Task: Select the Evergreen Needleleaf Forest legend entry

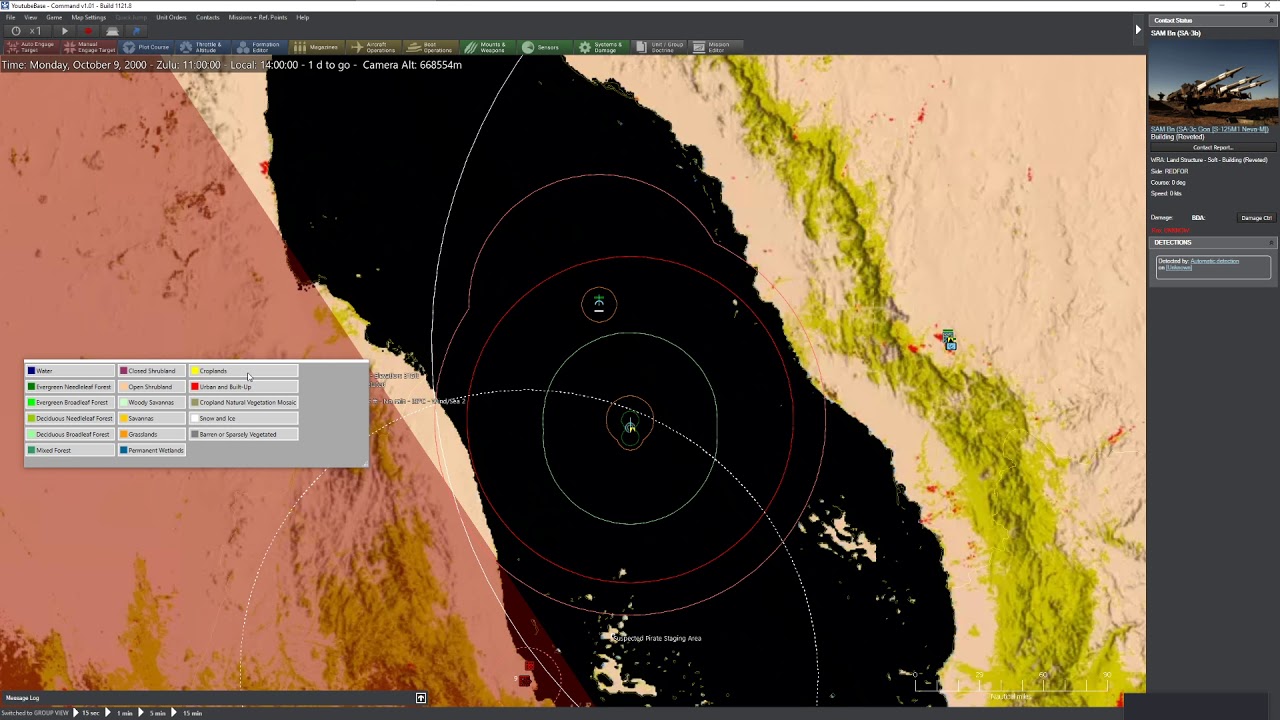Action: (x=70, y=387)
